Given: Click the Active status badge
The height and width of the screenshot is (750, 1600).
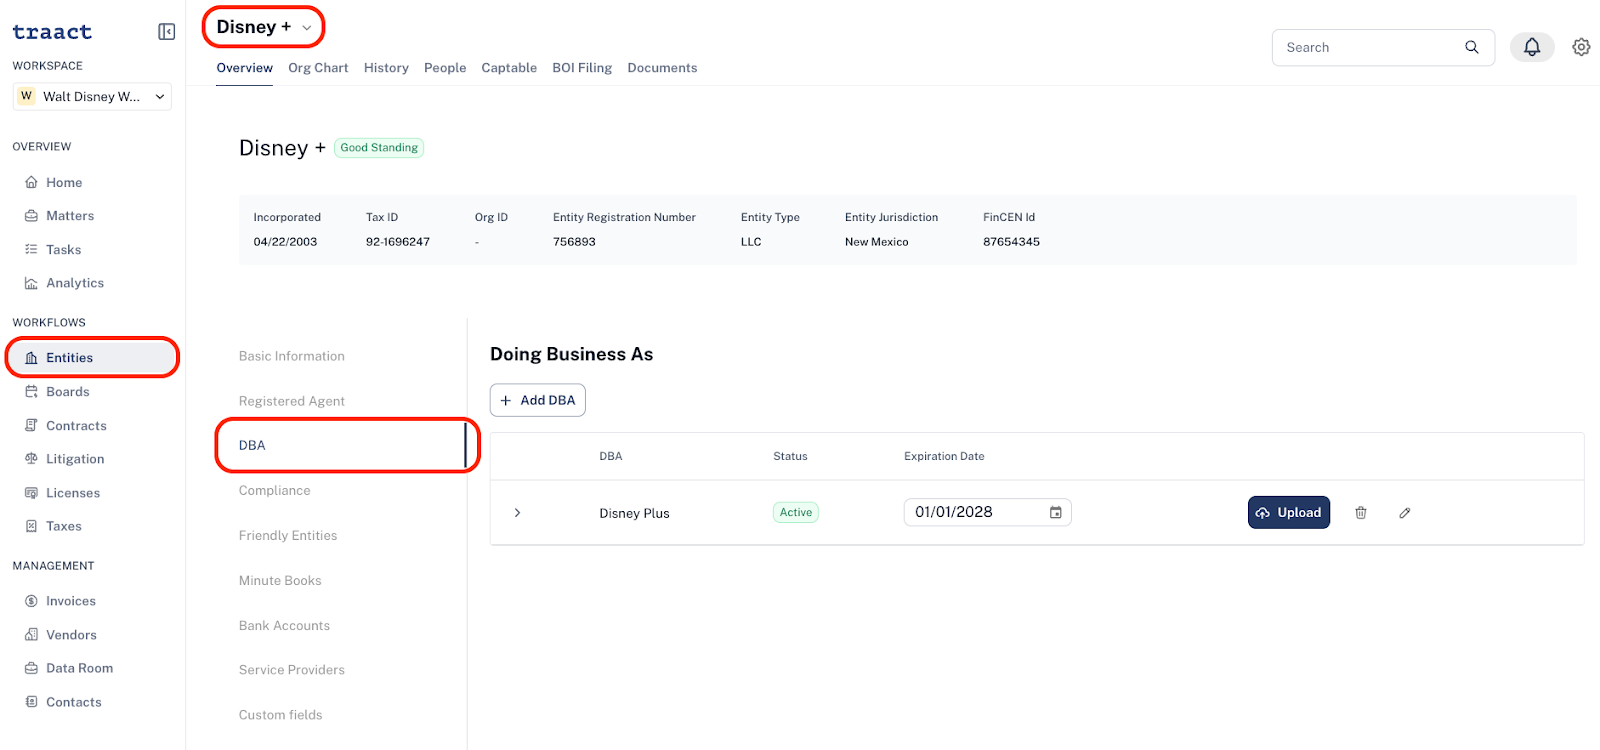Looking at the screenshot, I should pyautogui.click(x=796, y=513).
